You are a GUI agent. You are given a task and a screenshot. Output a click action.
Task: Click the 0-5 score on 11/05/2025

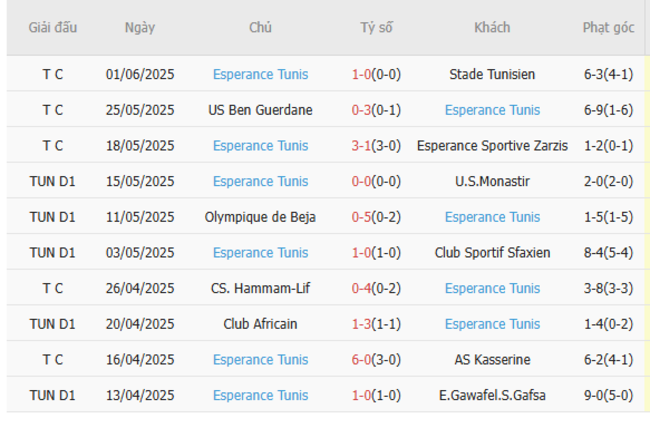[363, 217]
